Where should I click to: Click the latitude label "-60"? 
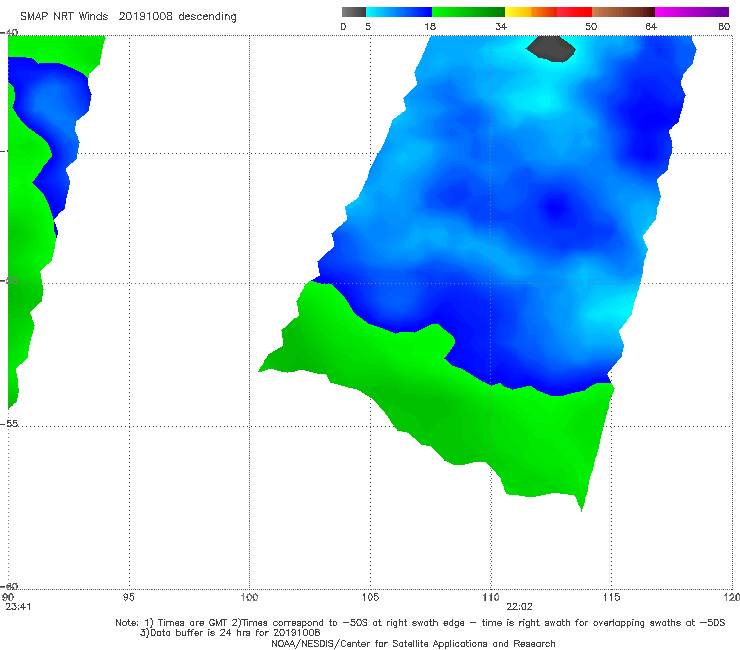9,586
